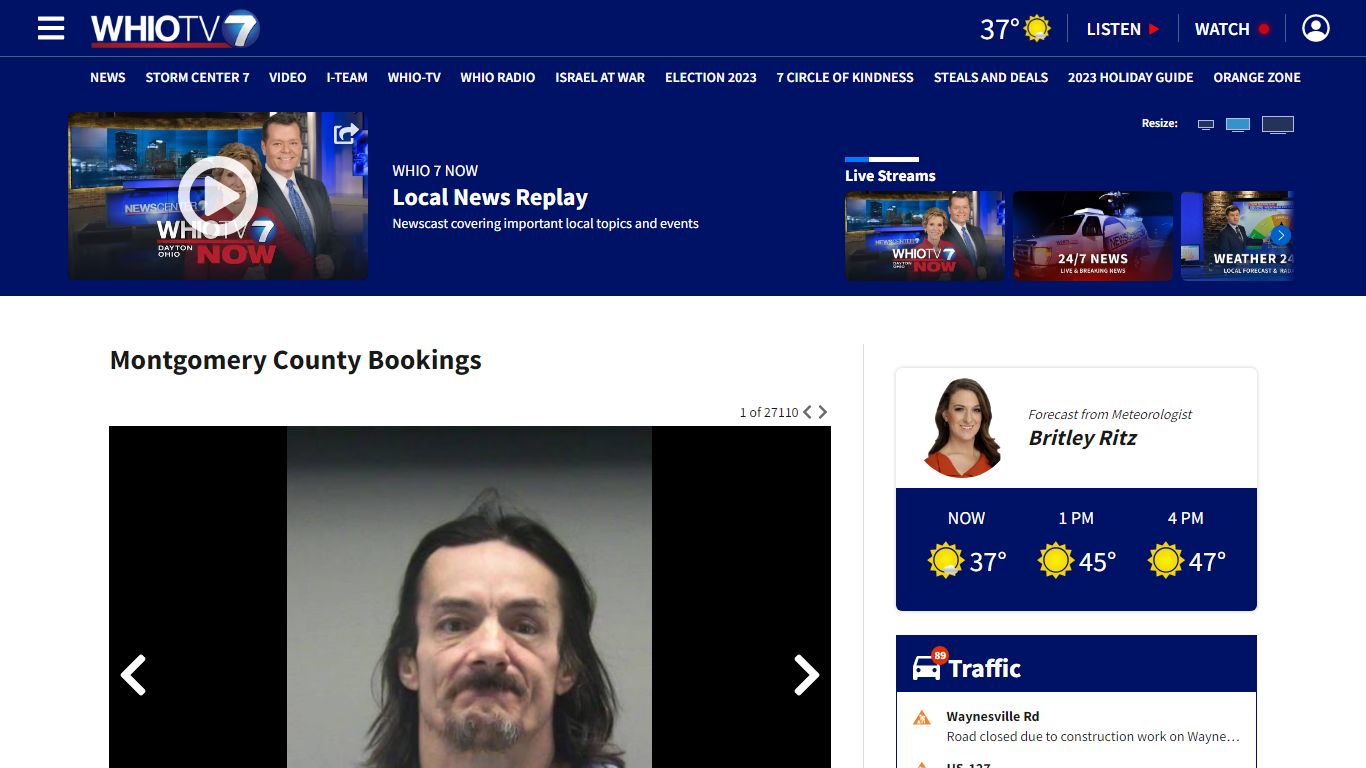Open the VIDEO menu

click(x=288, y=77)
